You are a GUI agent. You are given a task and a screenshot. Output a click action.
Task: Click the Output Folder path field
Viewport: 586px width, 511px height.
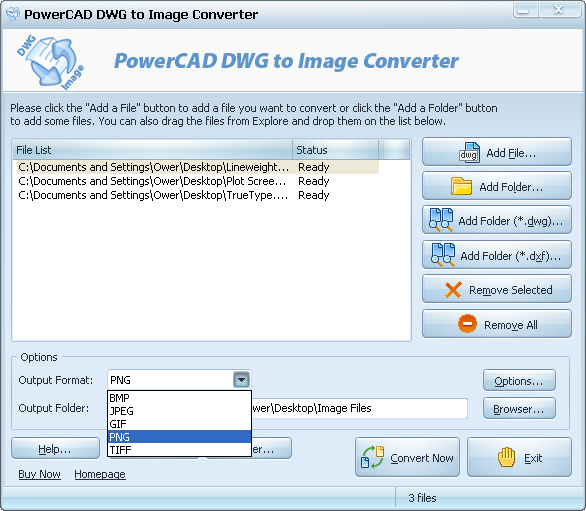coord(360,408)
